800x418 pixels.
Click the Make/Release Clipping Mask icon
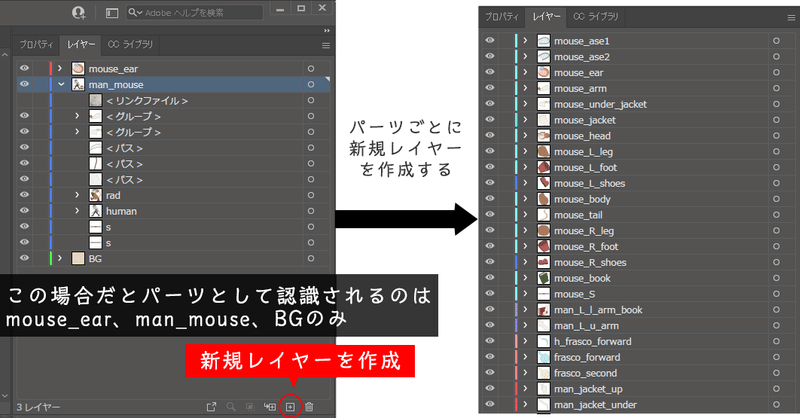click(x=250, y=407)
